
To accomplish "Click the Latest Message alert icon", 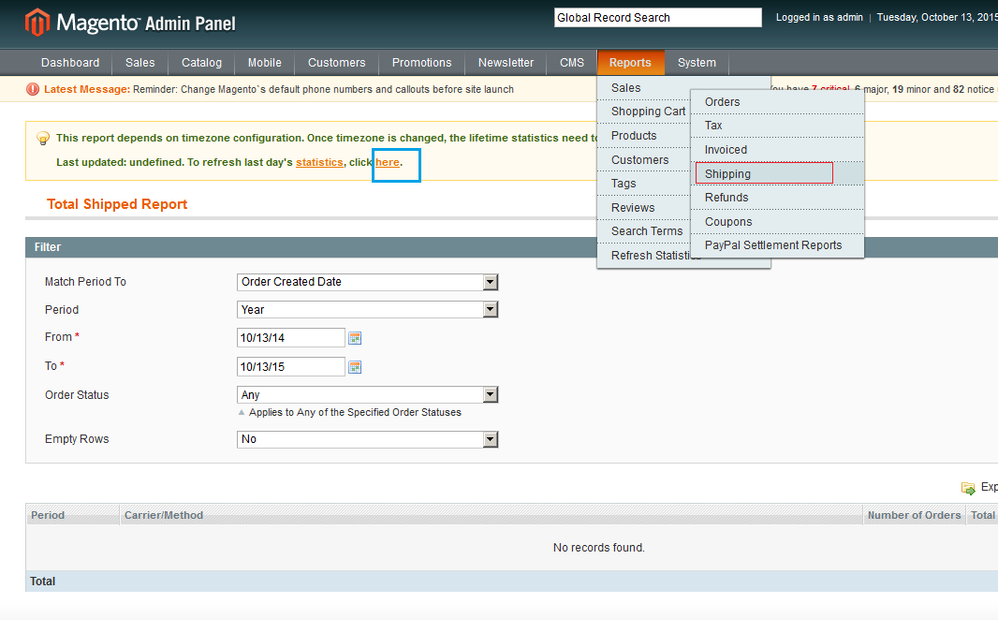I will coord(32,89).
